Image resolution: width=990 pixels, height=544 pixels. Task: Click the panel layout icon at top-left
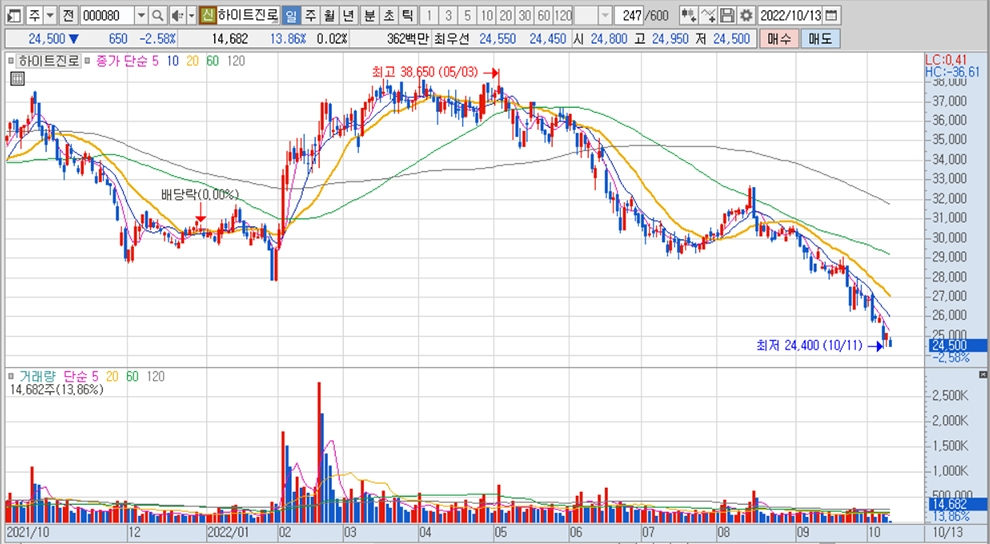point(13,16)
